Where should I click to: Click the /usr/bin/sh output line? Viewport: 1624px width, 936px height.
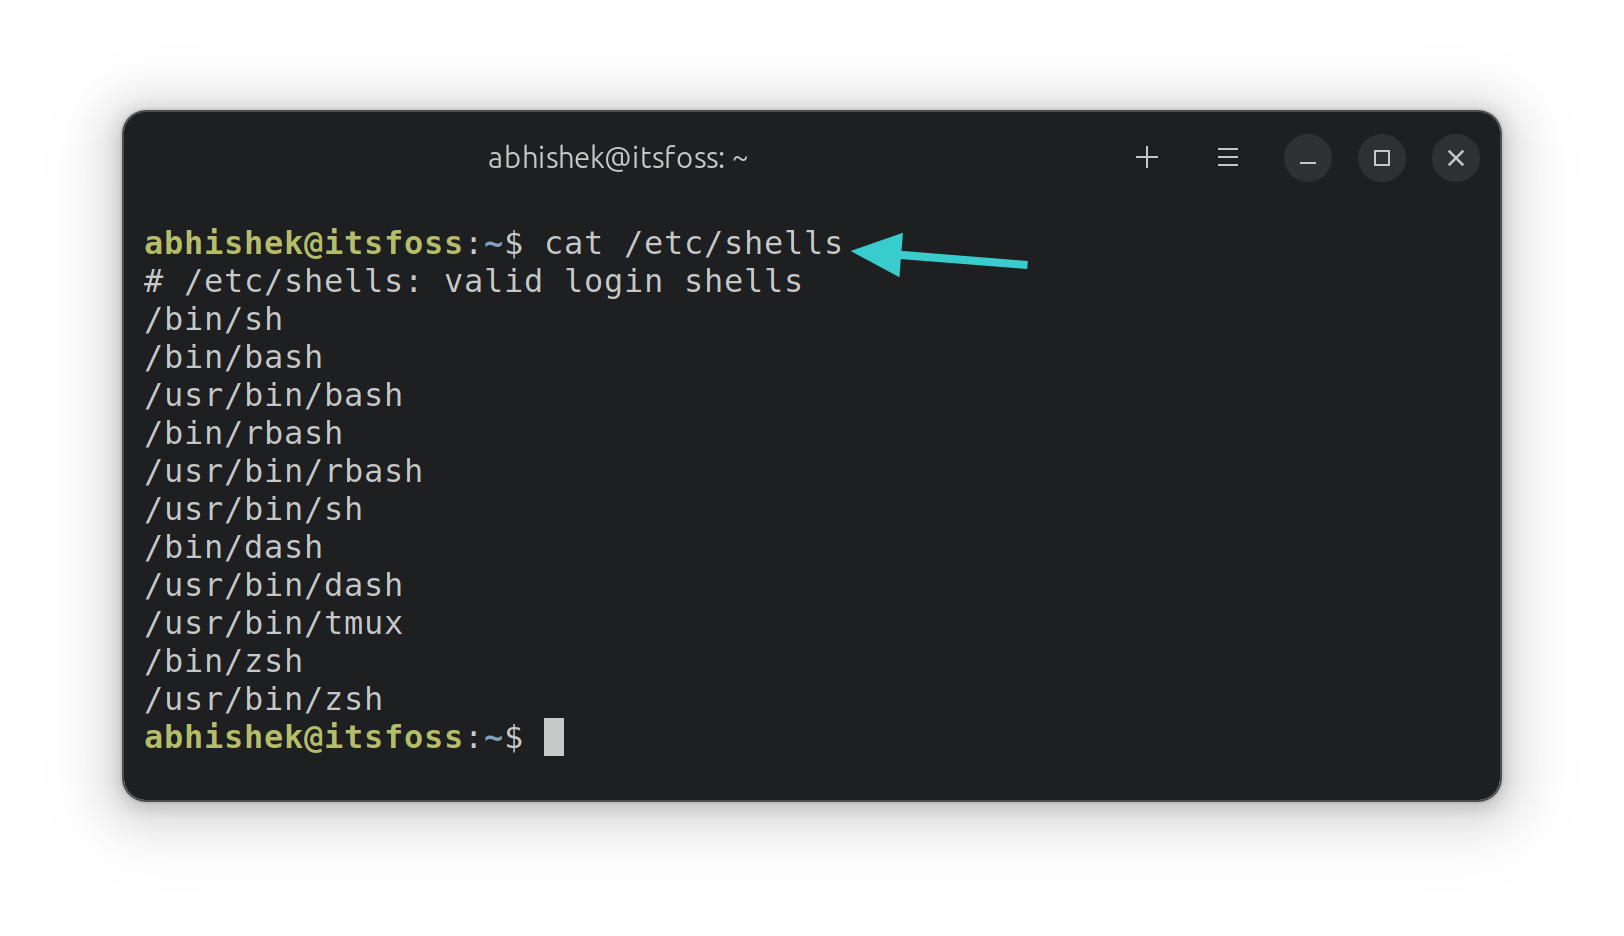(x=254, y=510)
